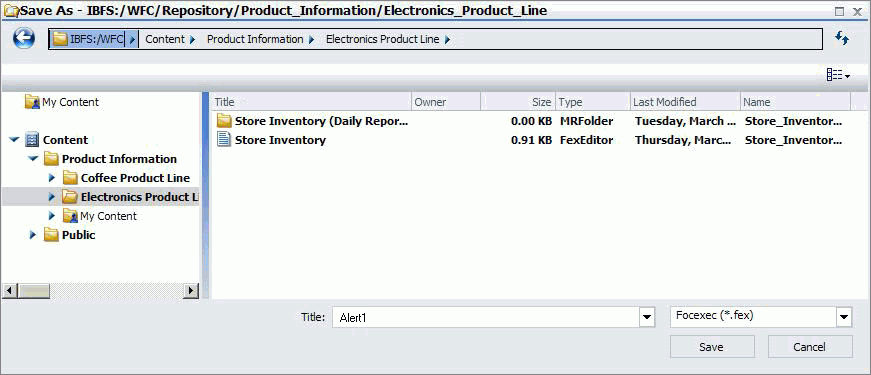Expand the Public folder node
The width and height of the screenshot is (871, 375).
33,235
